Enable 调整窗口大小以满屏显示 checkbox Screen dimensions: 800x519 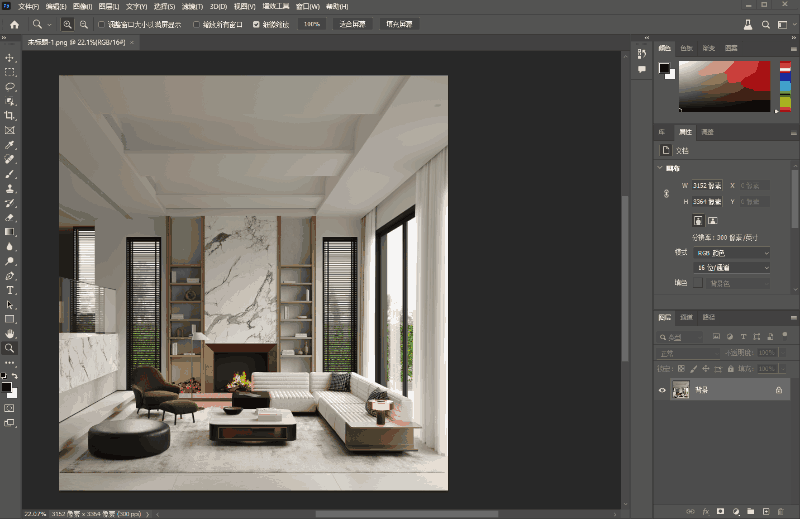100,23
